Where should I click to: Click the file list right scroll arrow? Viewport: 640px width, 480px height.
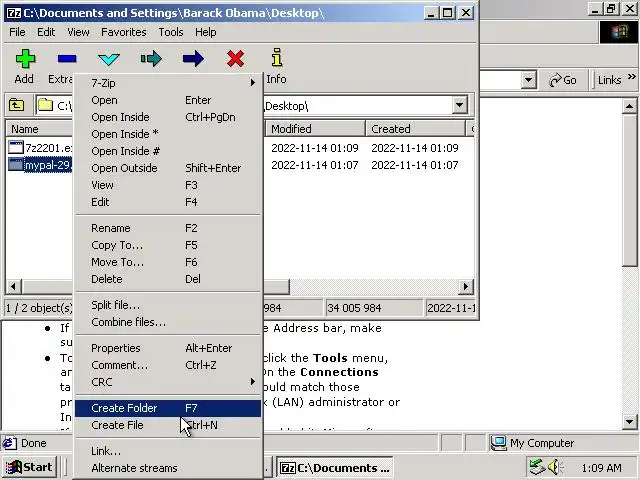tap(466, 287)
